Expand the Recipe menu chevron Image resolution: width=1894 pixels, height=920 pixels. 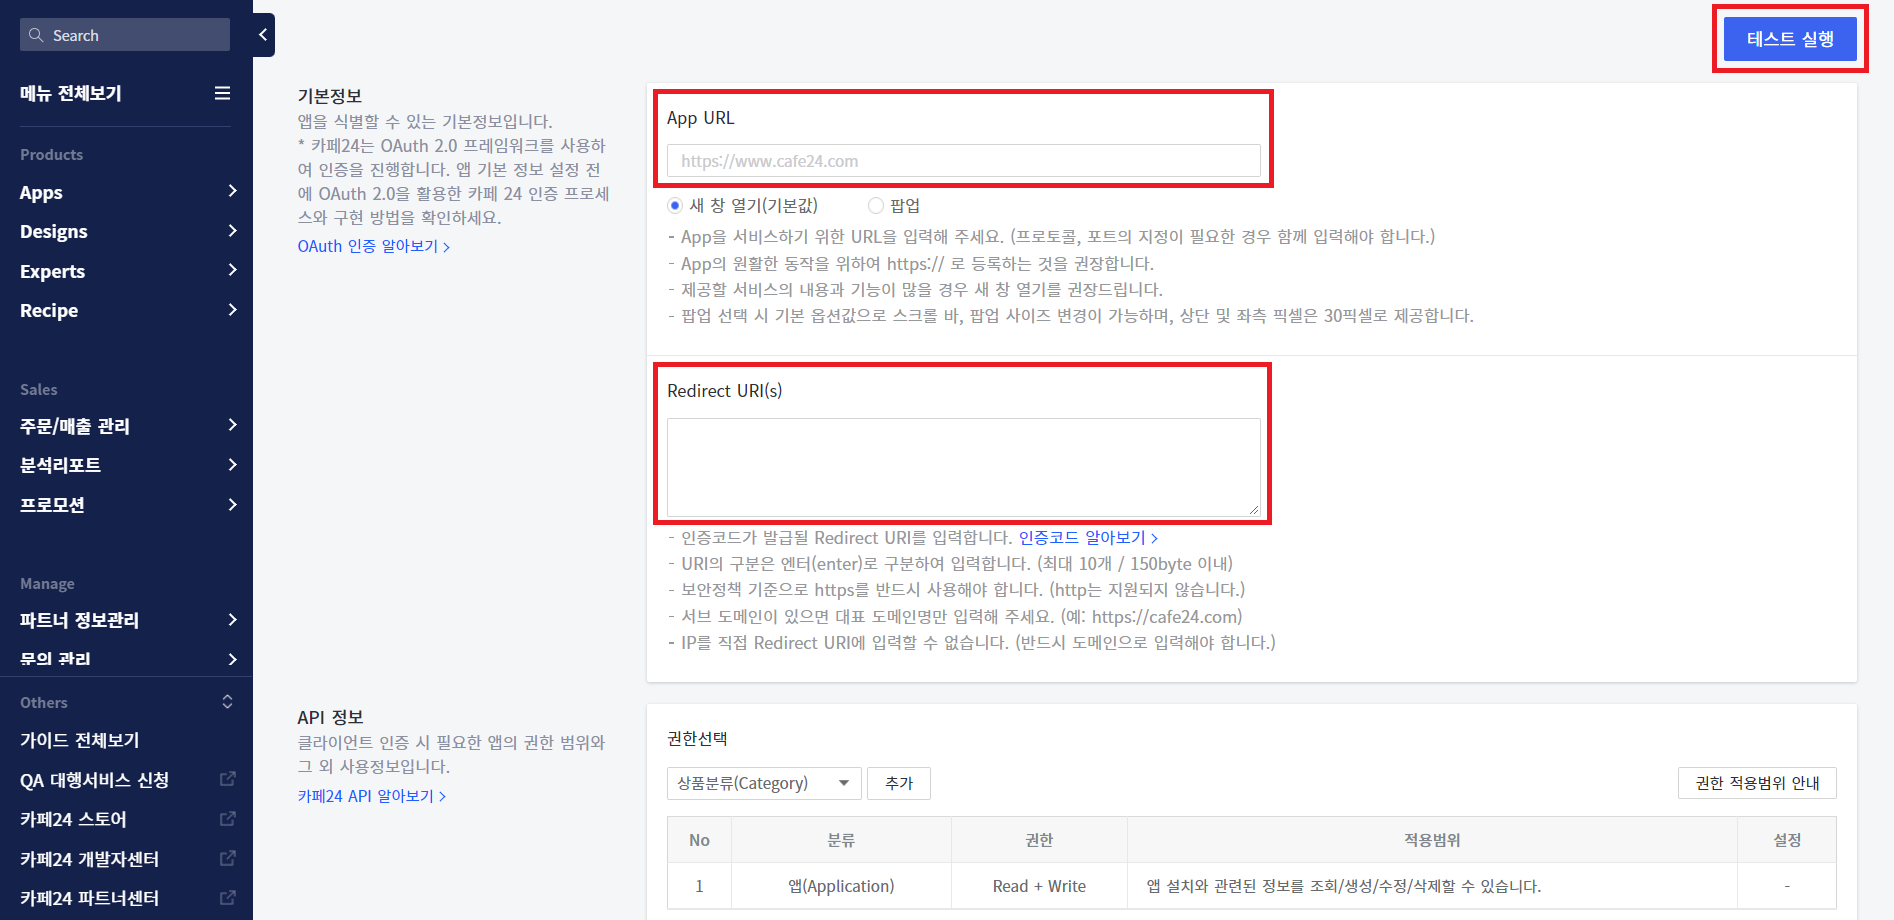click(232, 310)
